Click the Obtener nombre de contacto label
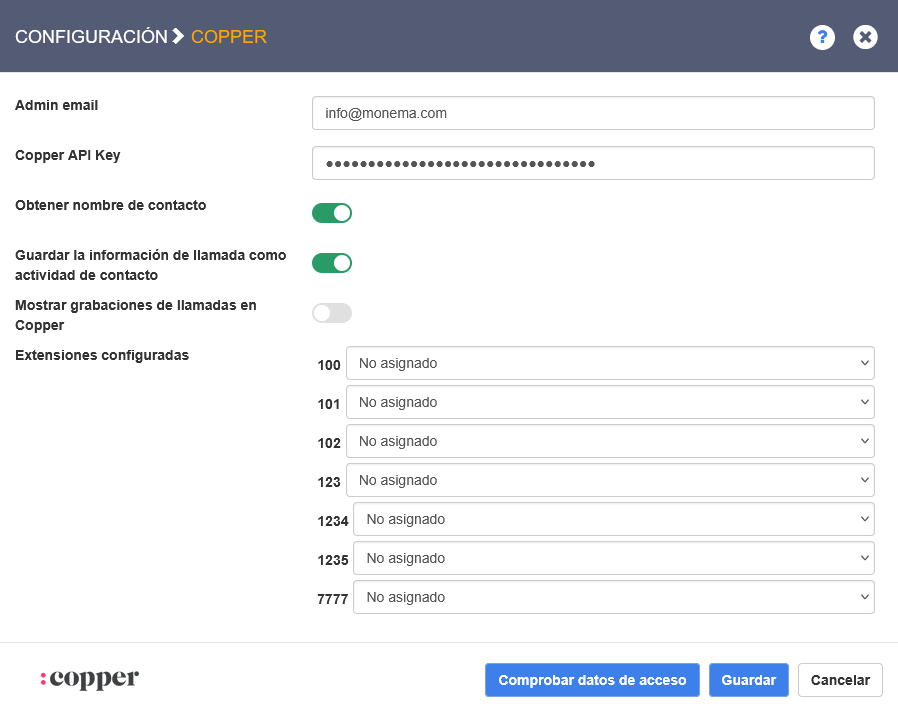Image resolution: width=898 pixels, height=718 pixels. [x=111, y=205]
